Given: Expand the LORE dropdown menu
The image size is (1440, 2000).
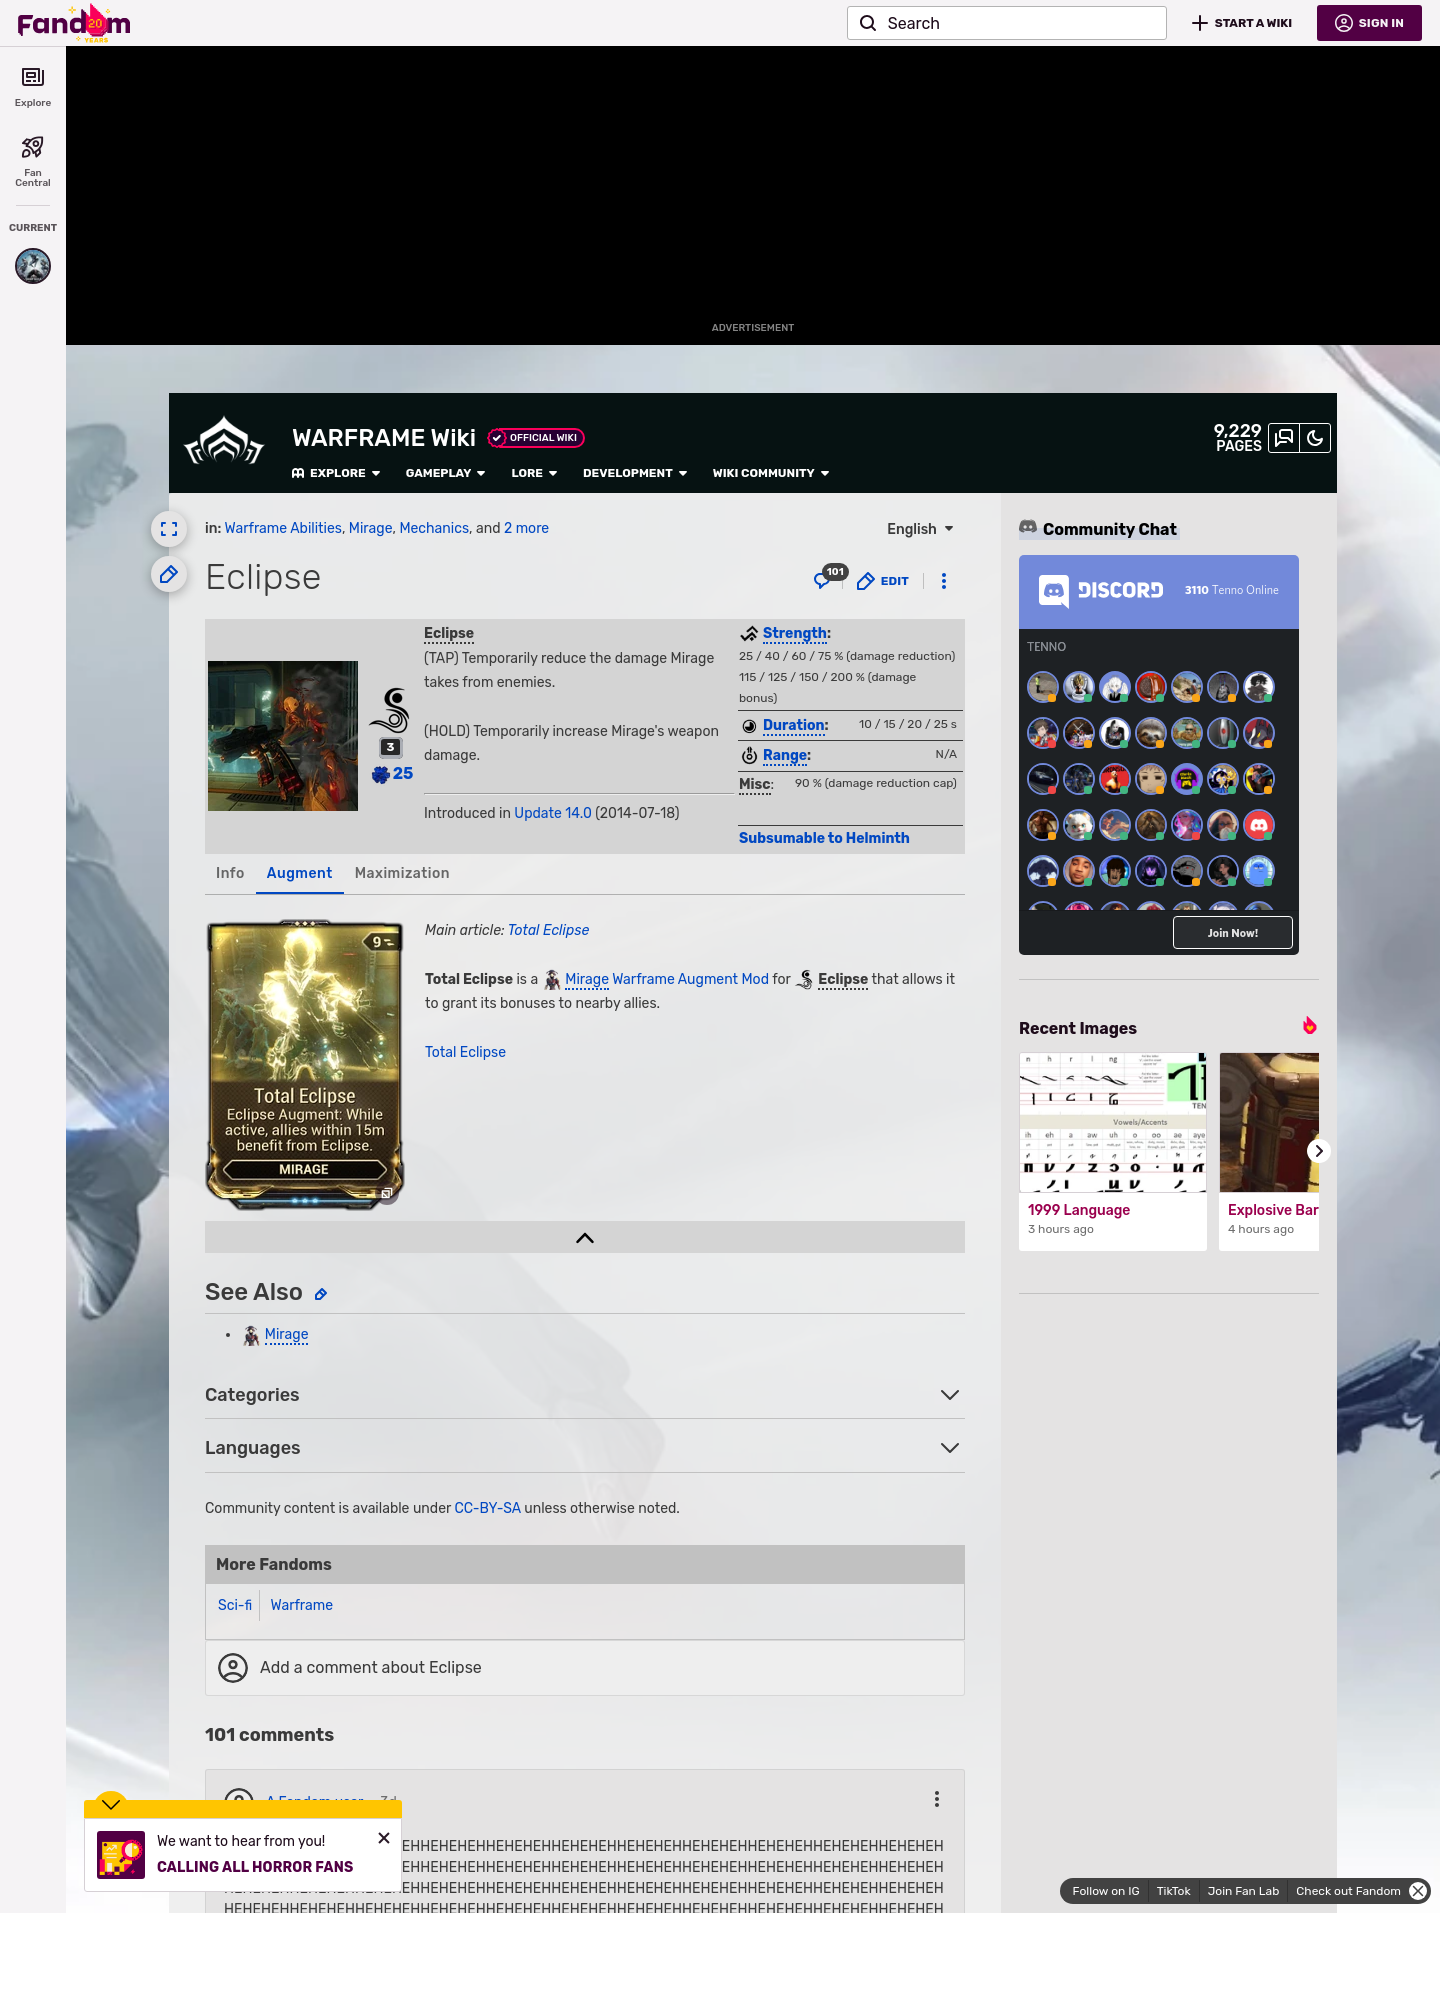Looking at the screenshot, I should click(534, 473).
